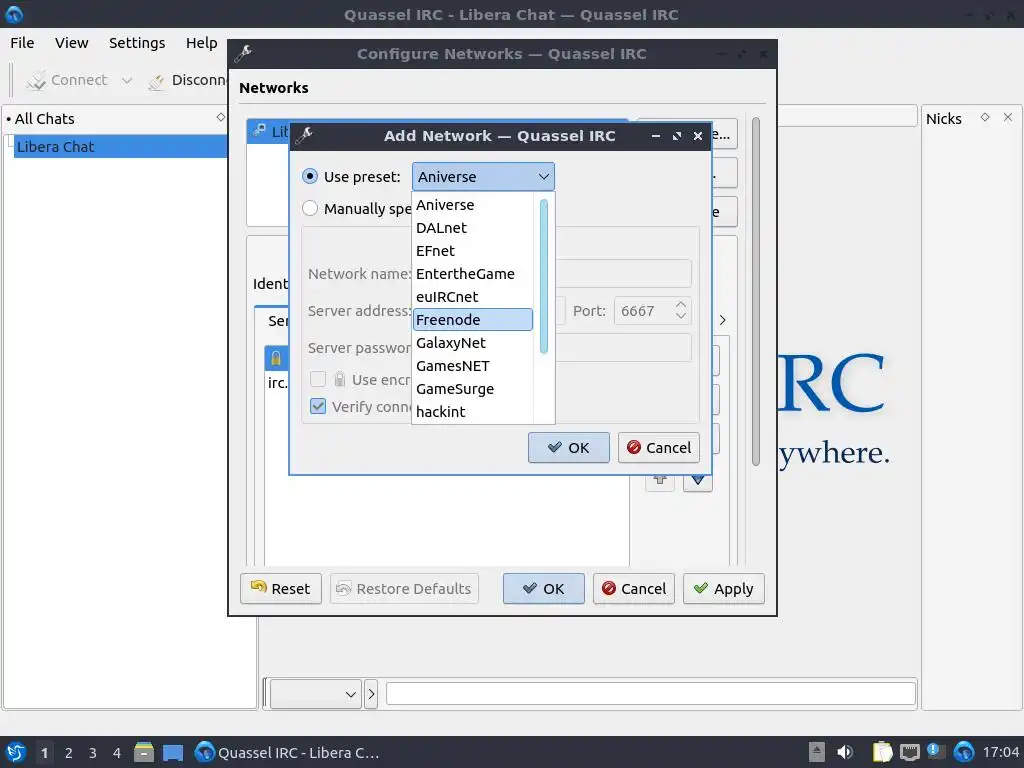The image size is (1024, 768).
Task: Click Cancel in Configure Networks dialog
Action: pyautogui.click(x=633, y=588)
